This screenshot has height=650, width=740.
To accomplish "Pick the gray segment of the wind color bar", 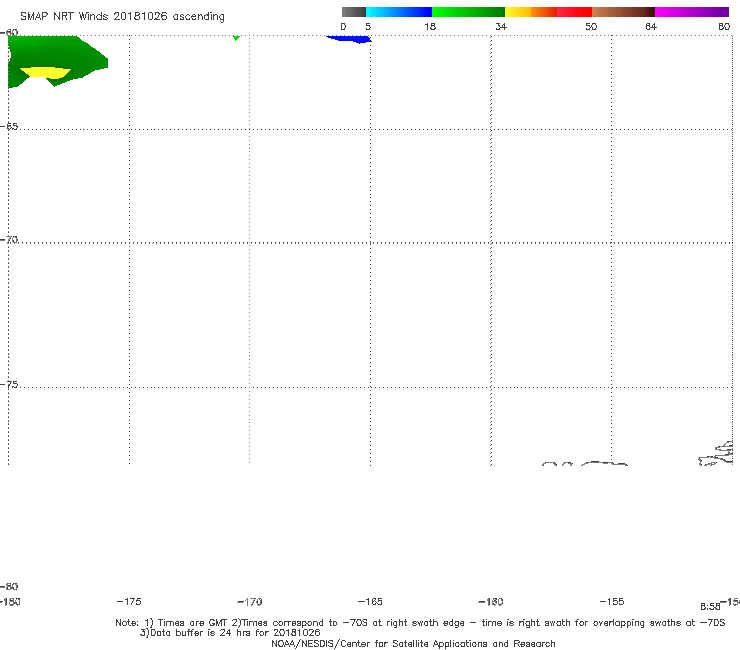I will [354, 12].
